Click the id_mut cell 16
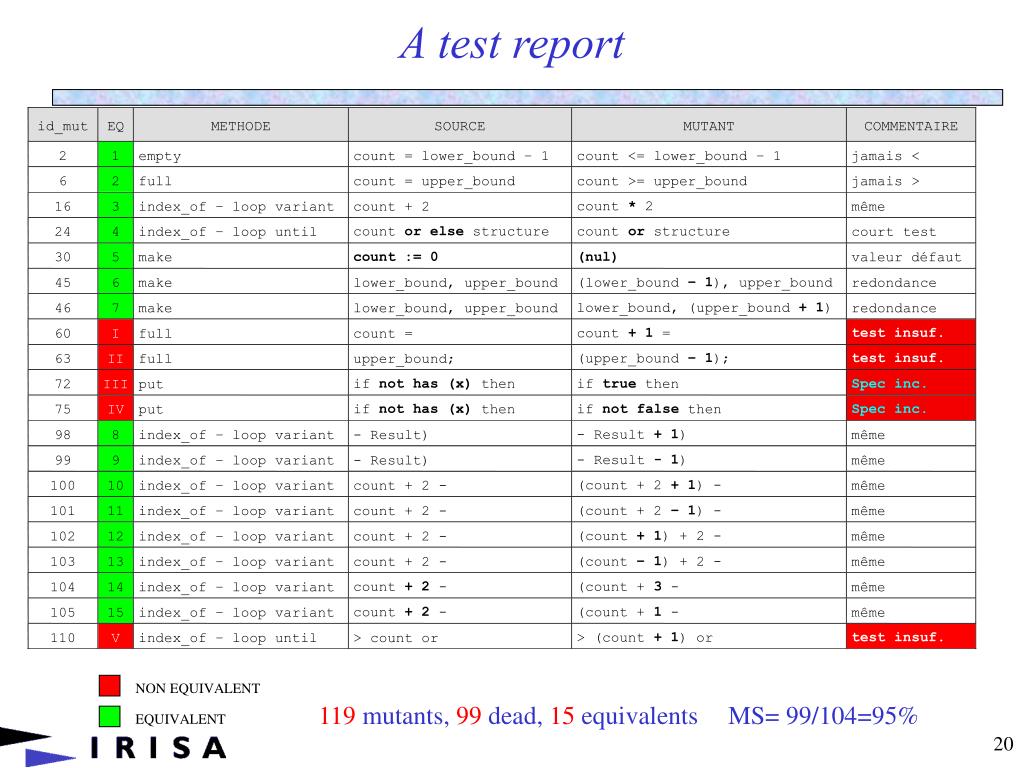1024x768 pixels. tap(63, 206)
